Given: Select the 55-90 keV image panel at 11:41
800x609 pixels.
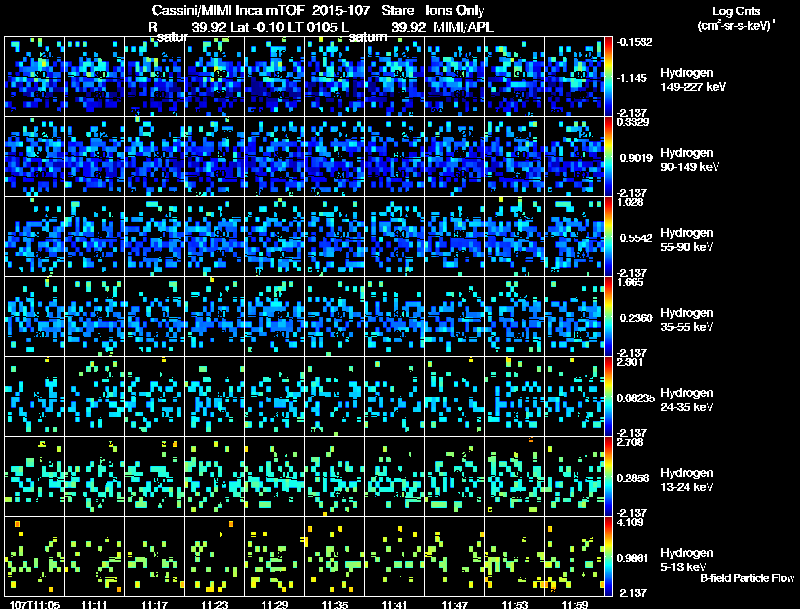Looking at the screenshot, I should [394, 237].
